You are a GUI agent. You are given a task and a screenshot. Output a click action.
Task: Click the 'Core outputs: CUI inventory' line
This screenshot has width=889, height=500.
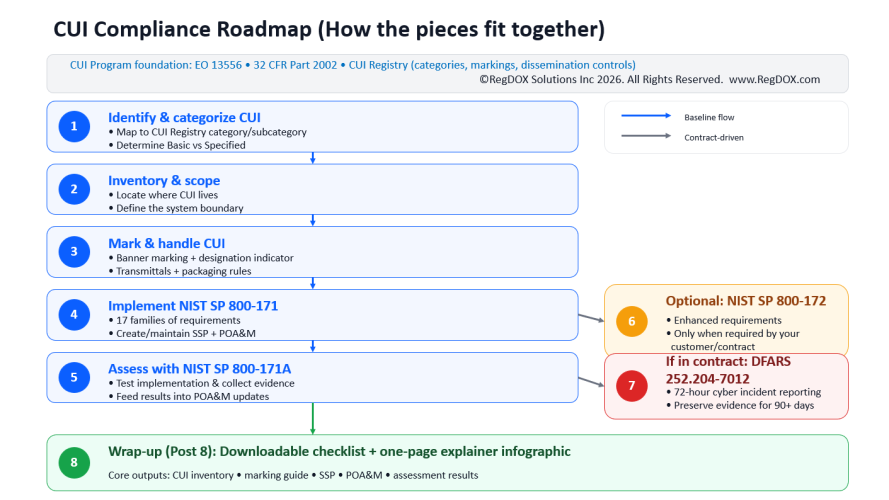[x=293, y=475]
